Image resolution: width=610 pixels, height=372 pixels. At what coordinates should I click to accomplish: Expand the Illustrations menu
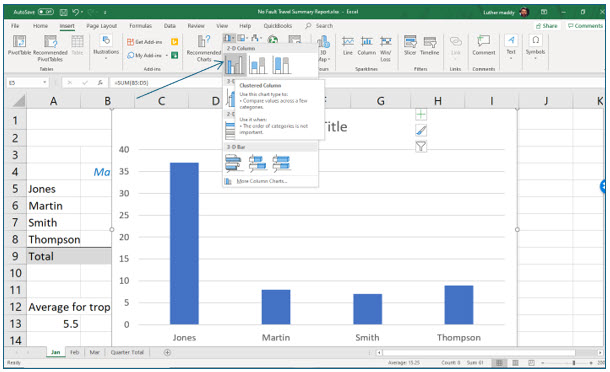(x=106, y=46)
